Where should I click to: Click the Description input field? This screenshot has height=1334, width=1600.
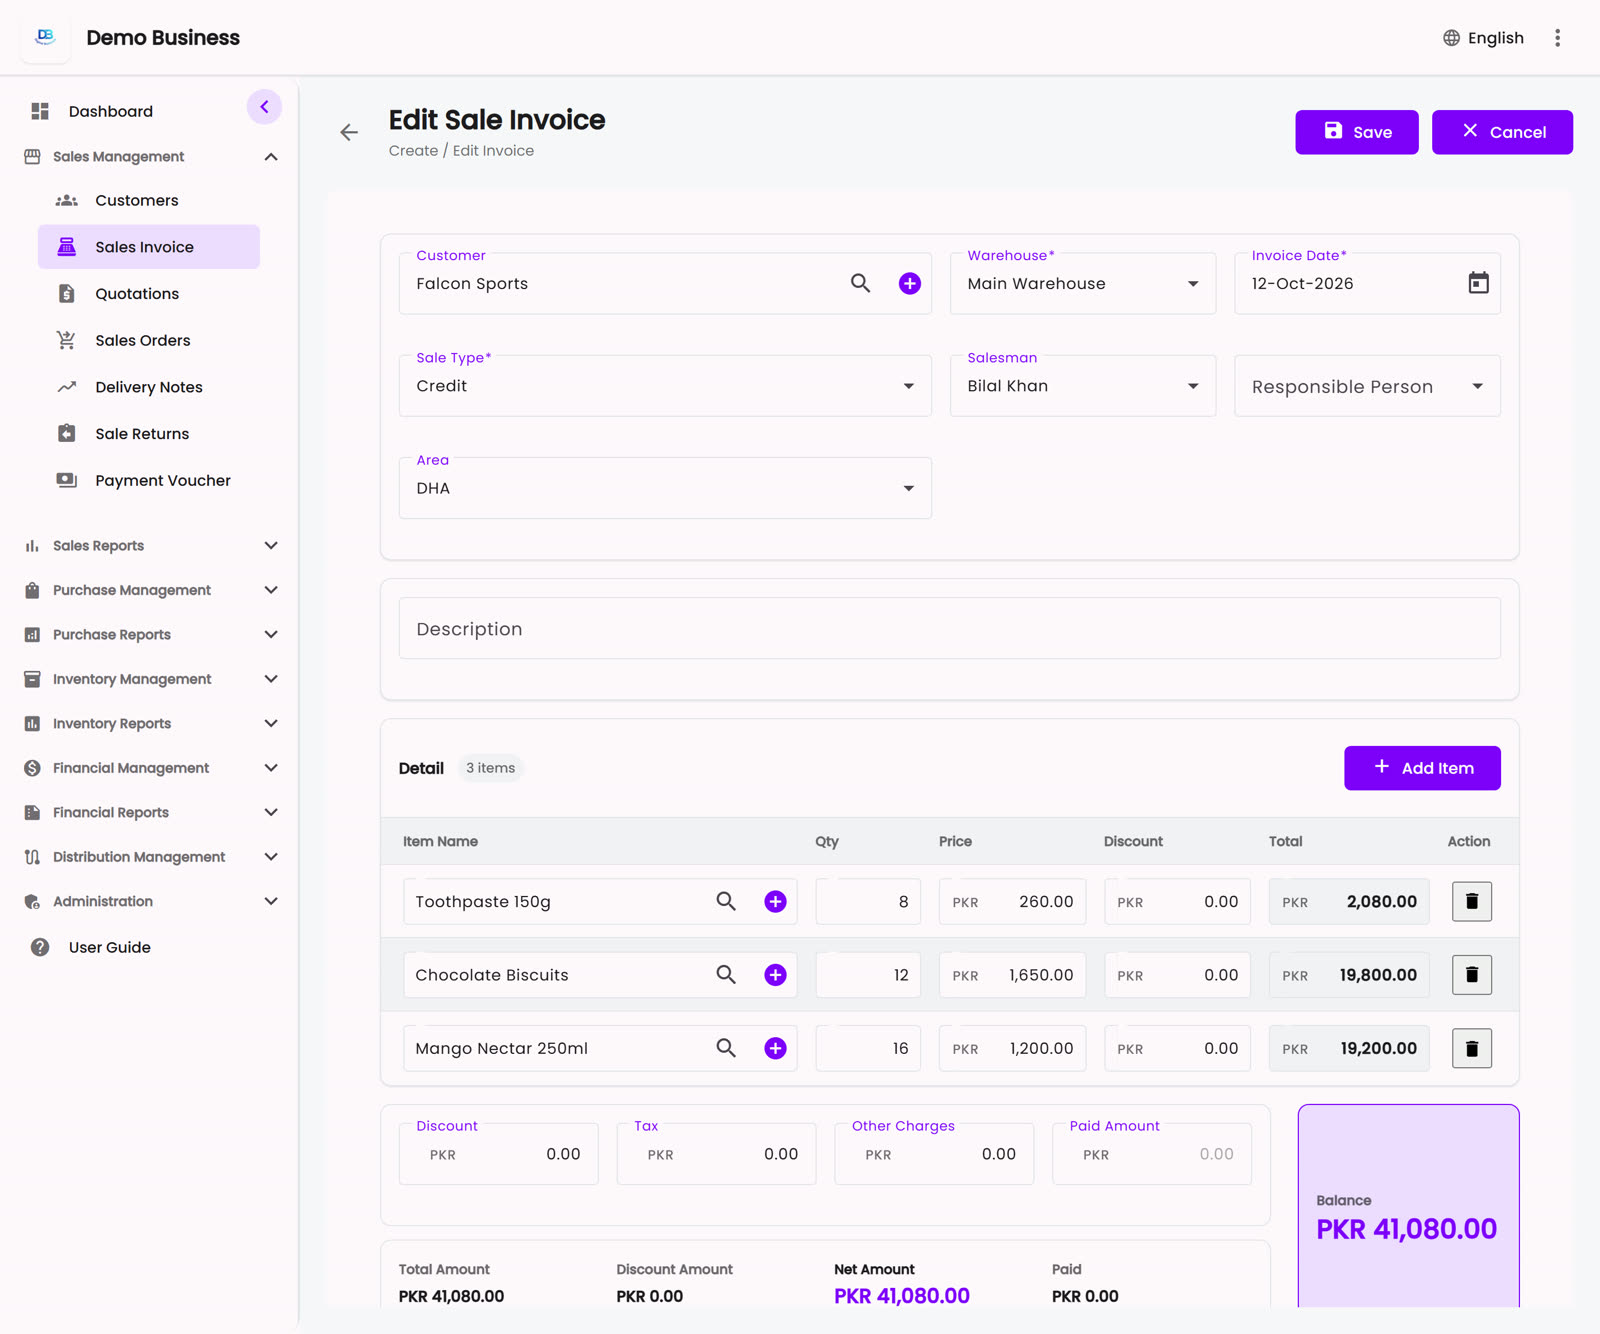pyautogui.click(x=949, y=629)
